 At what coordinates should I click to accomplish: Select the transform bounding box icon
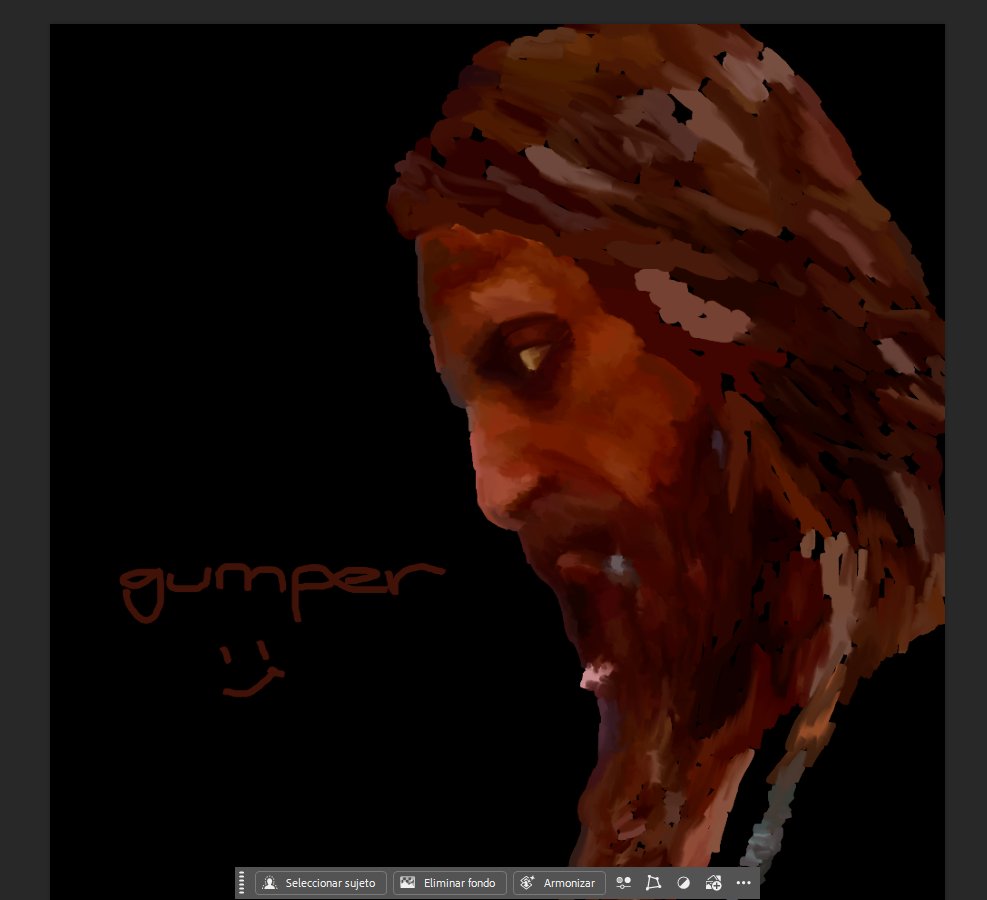pyautogui.click(x=653, y=883)
